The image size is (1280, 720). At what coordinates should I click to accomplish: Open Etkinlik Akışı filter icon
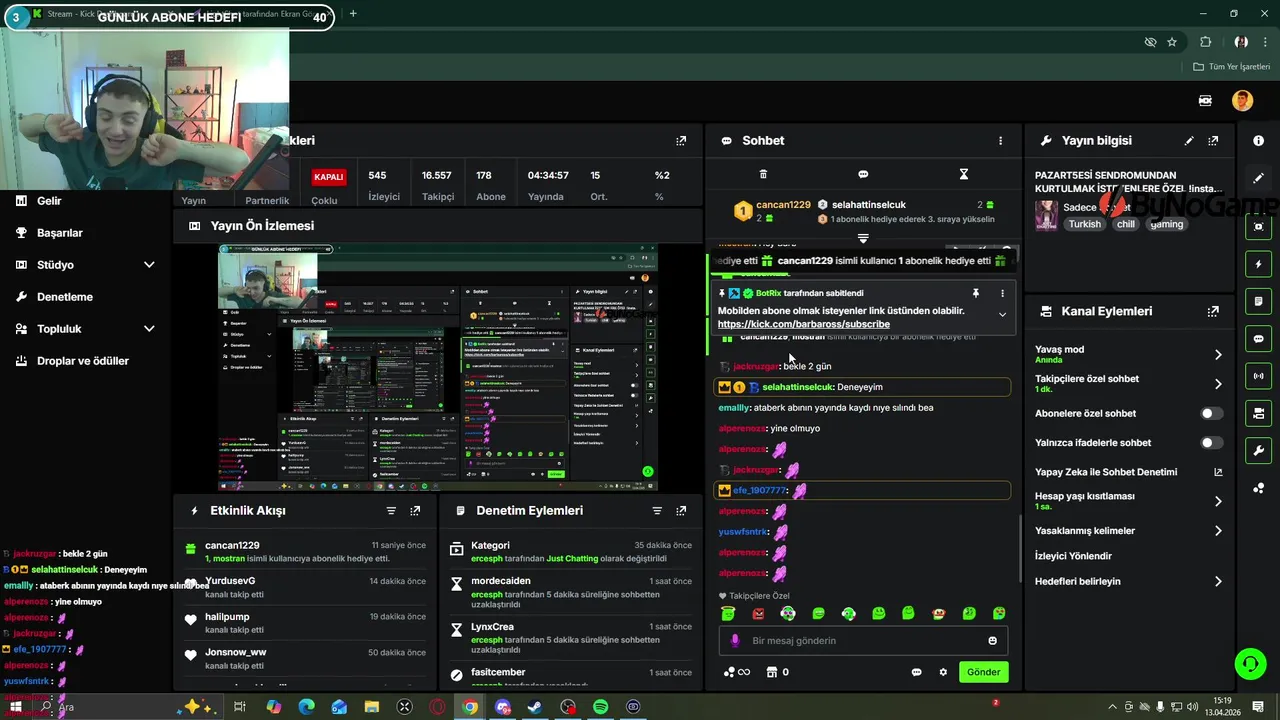tap(391, 510)
